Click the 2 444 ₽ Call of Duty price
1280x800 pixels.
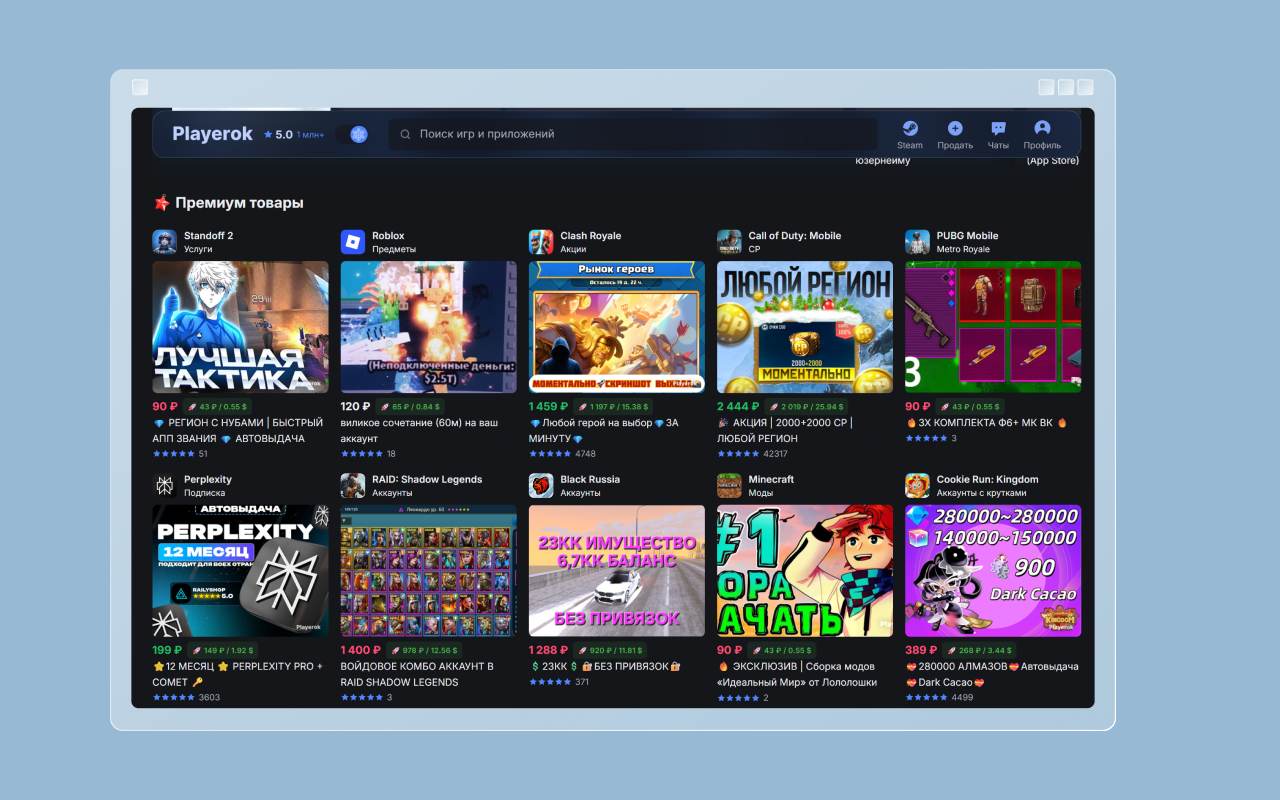738,407
